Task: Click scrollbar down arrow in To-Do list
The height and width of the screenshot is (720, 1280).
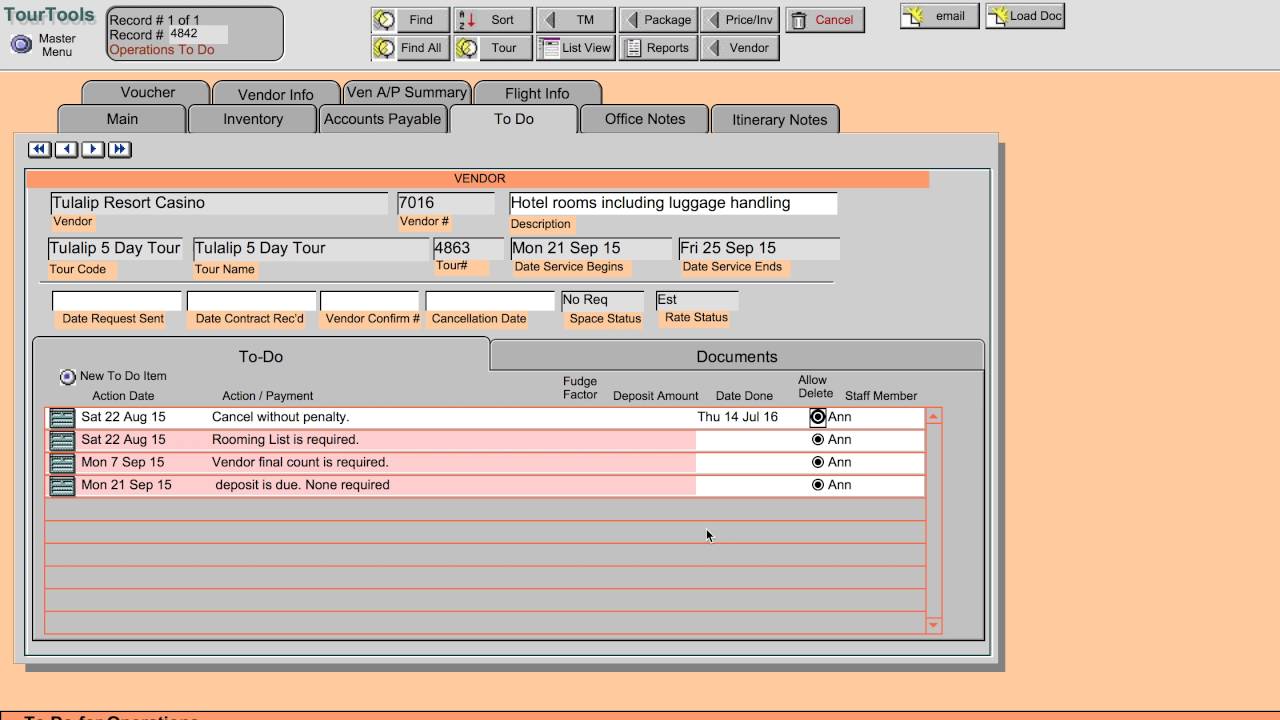Action: coord(933,625)
